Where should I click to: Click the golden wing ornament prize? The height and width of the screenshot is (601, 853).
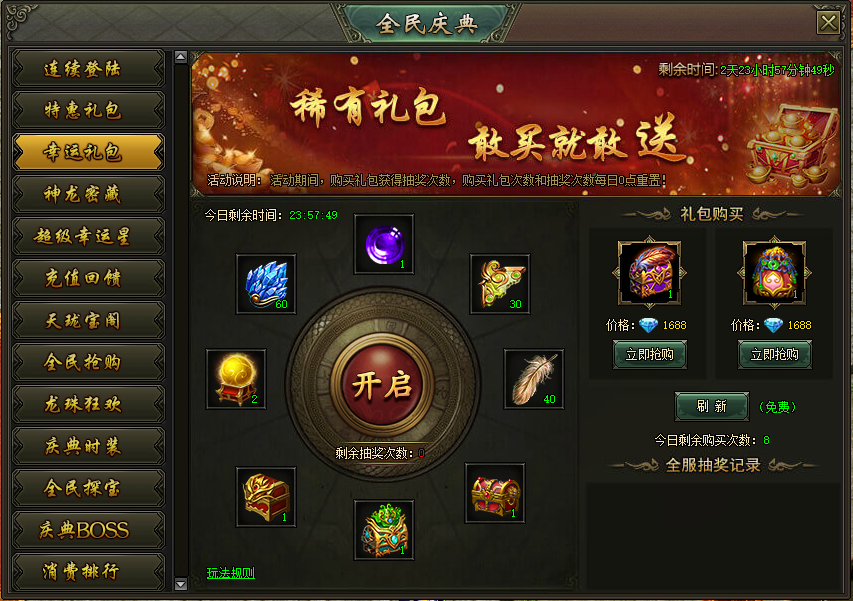500,284
